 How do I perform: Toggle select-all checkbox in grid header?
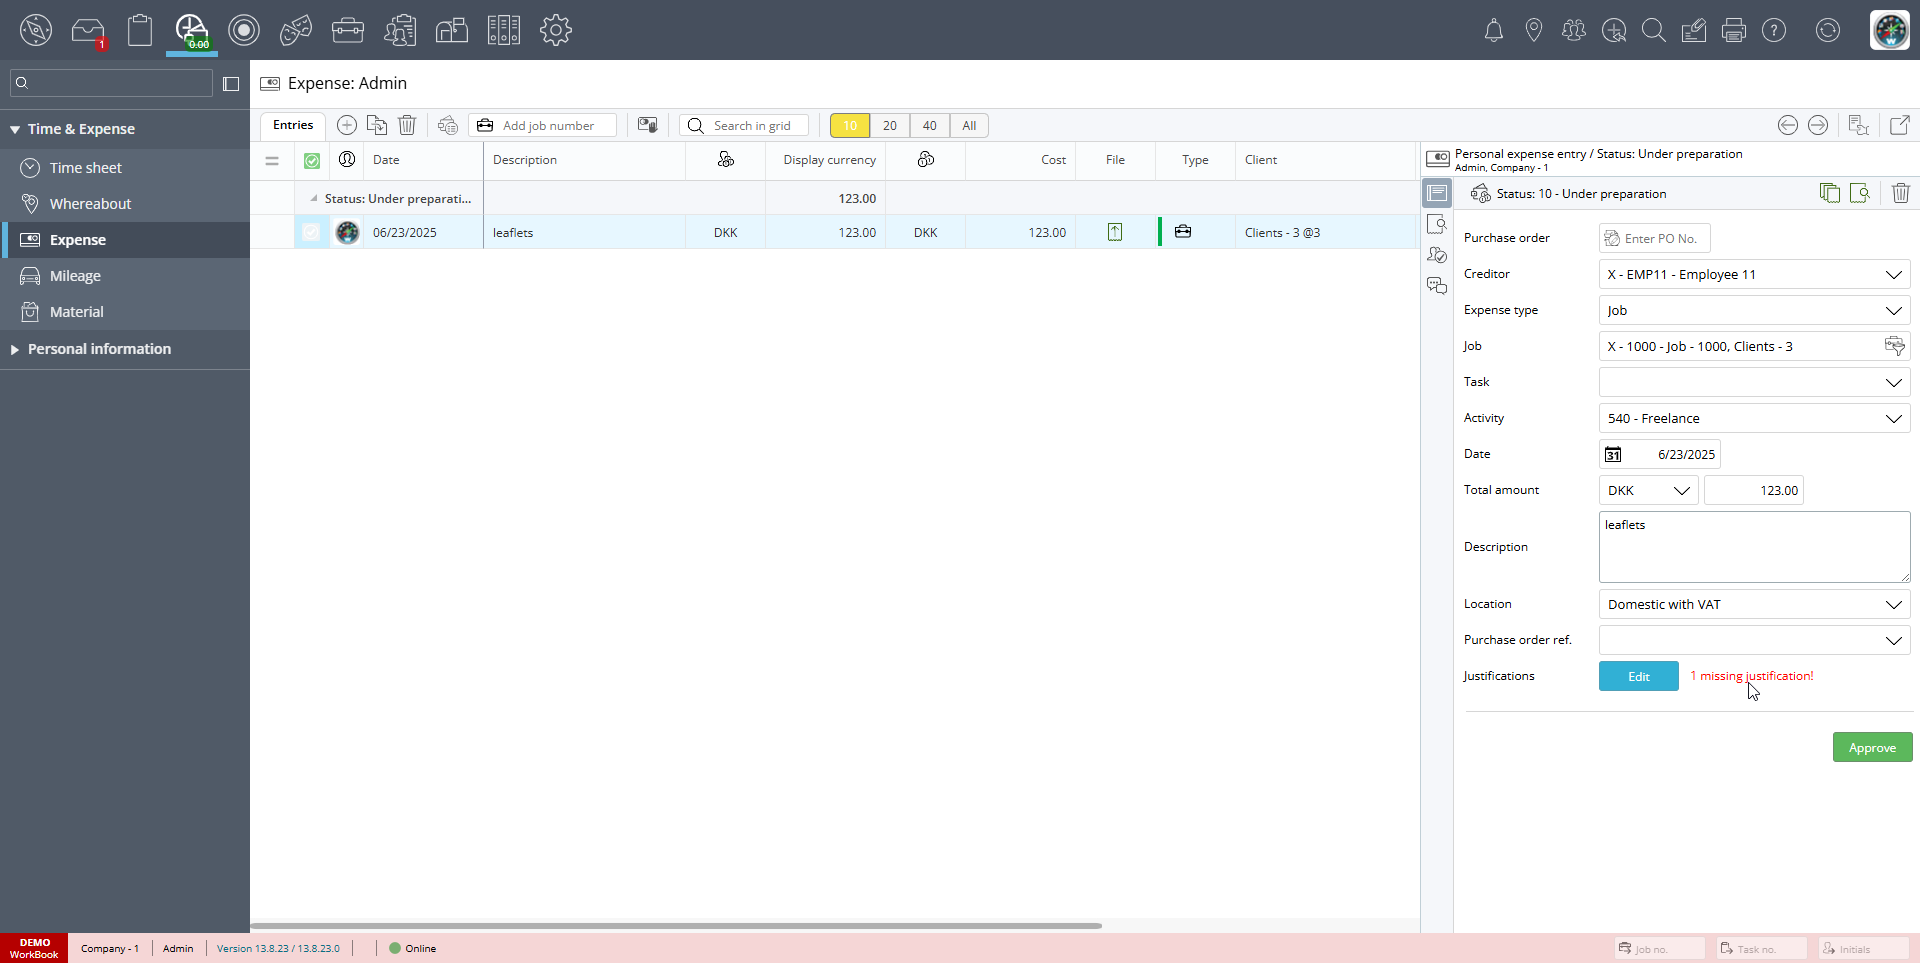pyautogui.click(x=312, y=160)
